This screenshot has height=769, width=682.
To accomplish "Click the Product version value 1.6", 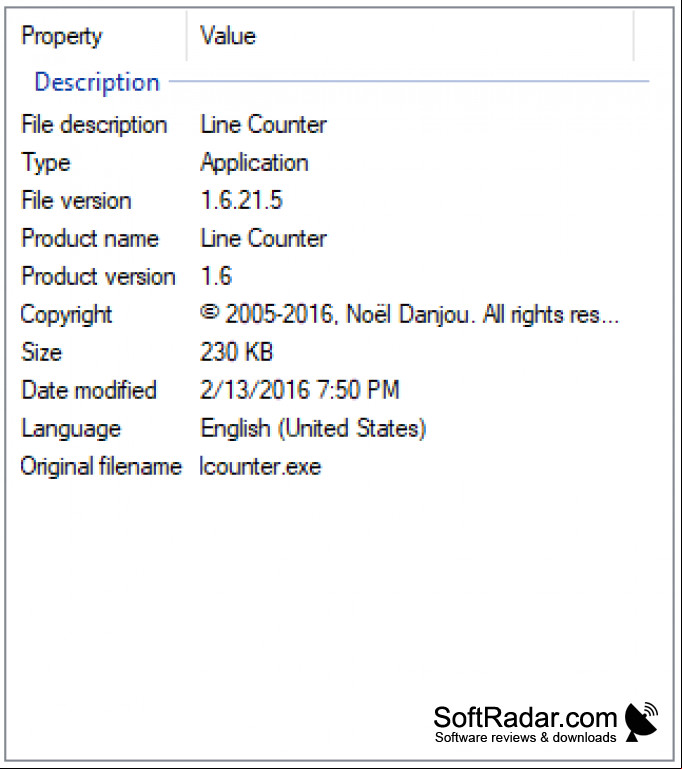I will click(216, 276).
